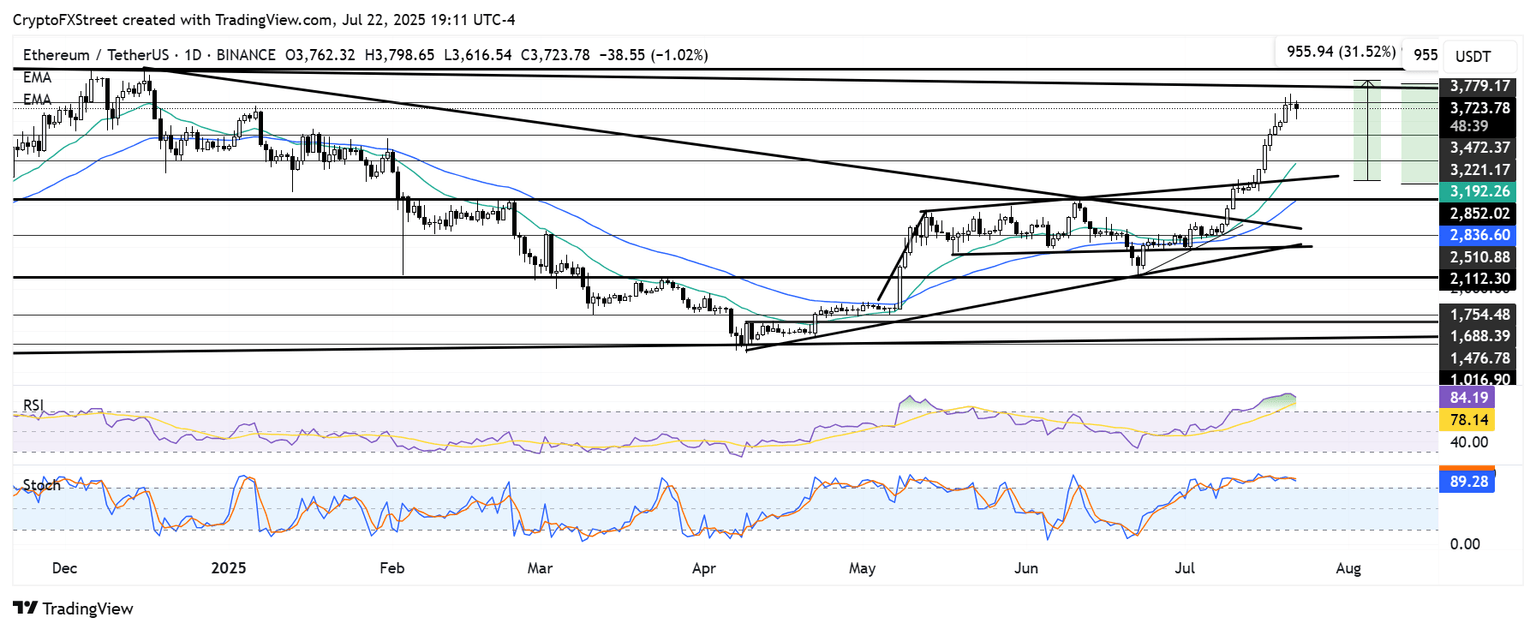Screen dimensions: 1536x631
Task: Click the RSI indicator legend label
Action: (35, 405)
